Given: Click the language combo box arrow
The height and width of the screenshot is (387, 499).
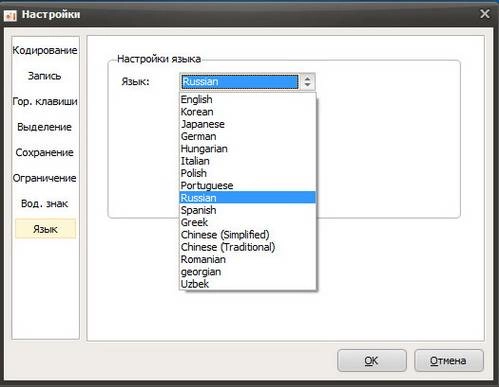Looking at the screenshot, I should coord(307,82).
